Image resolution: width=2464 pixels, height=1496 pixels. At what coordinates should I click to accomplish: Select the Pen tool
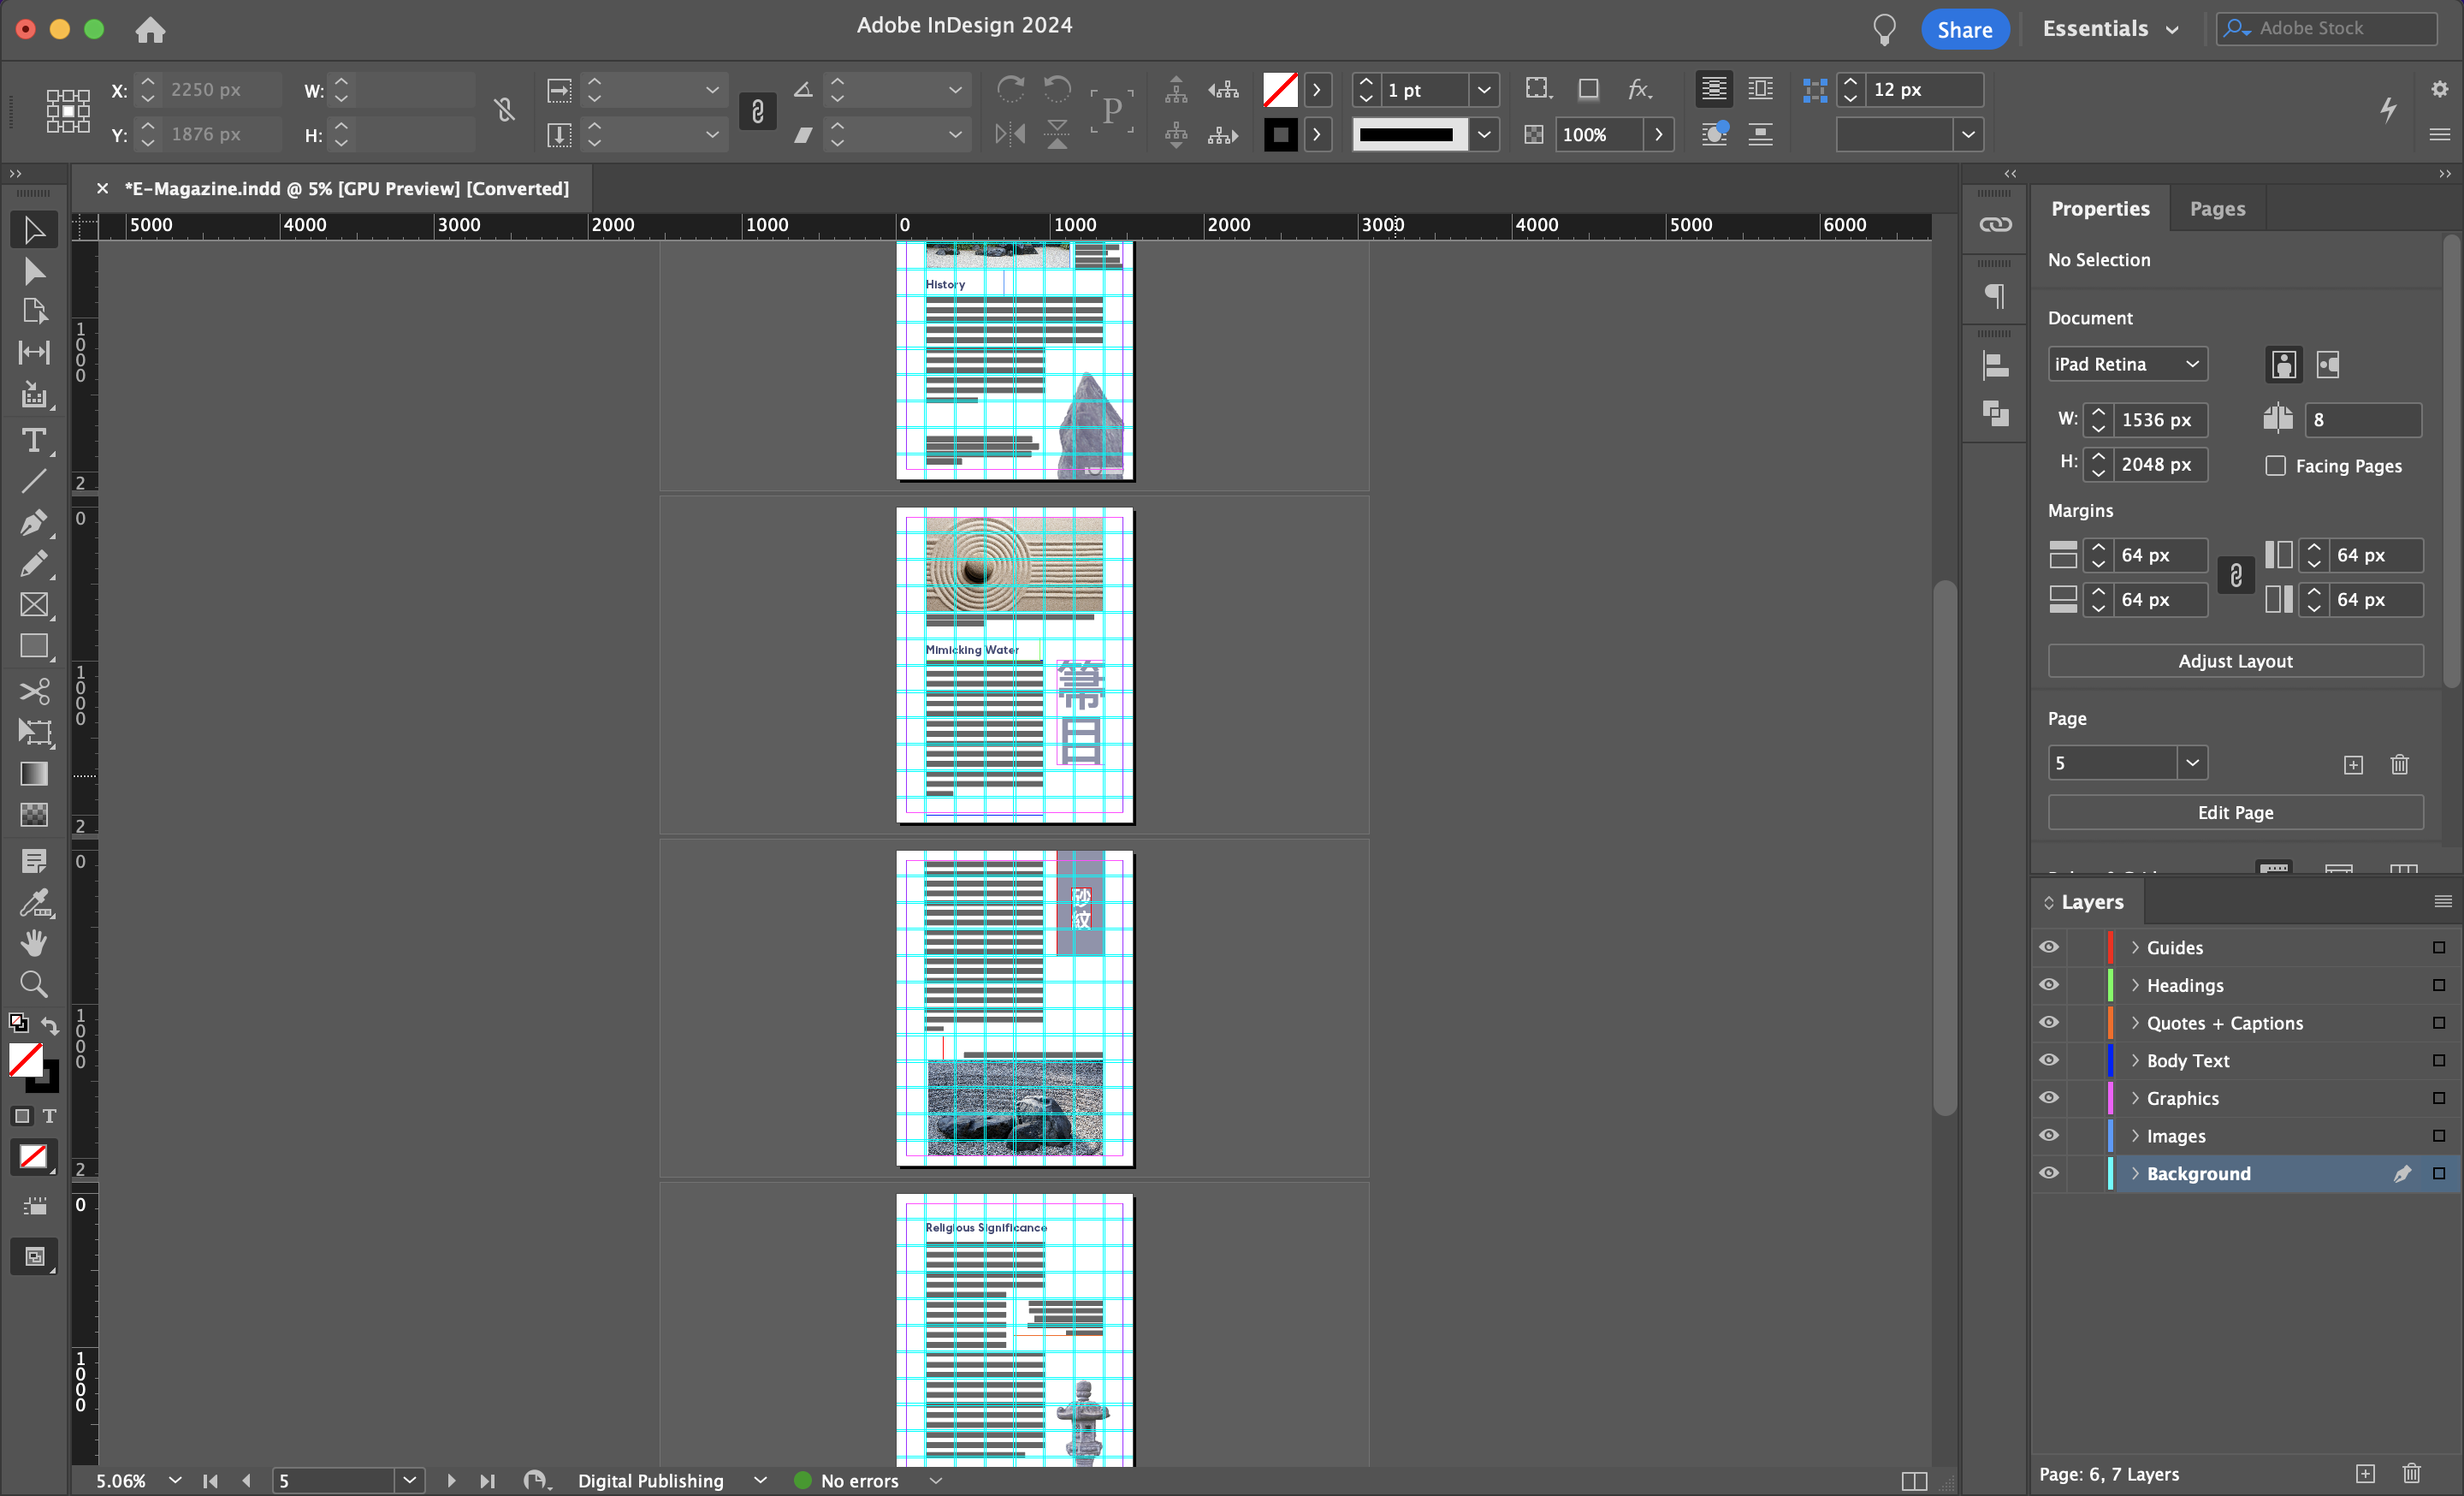pos(34,522)
